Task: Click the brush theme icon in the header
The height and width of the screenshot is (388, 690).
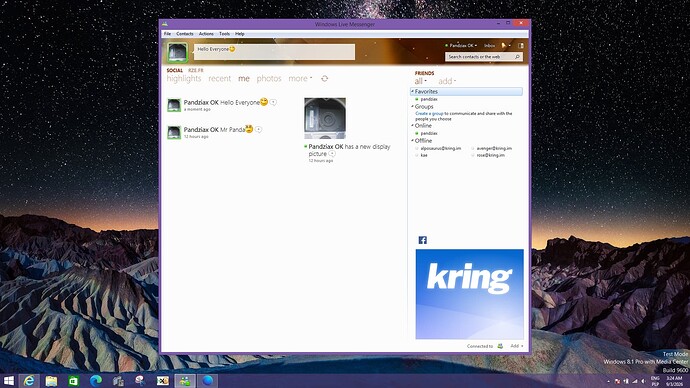Action: coord(505,45)
